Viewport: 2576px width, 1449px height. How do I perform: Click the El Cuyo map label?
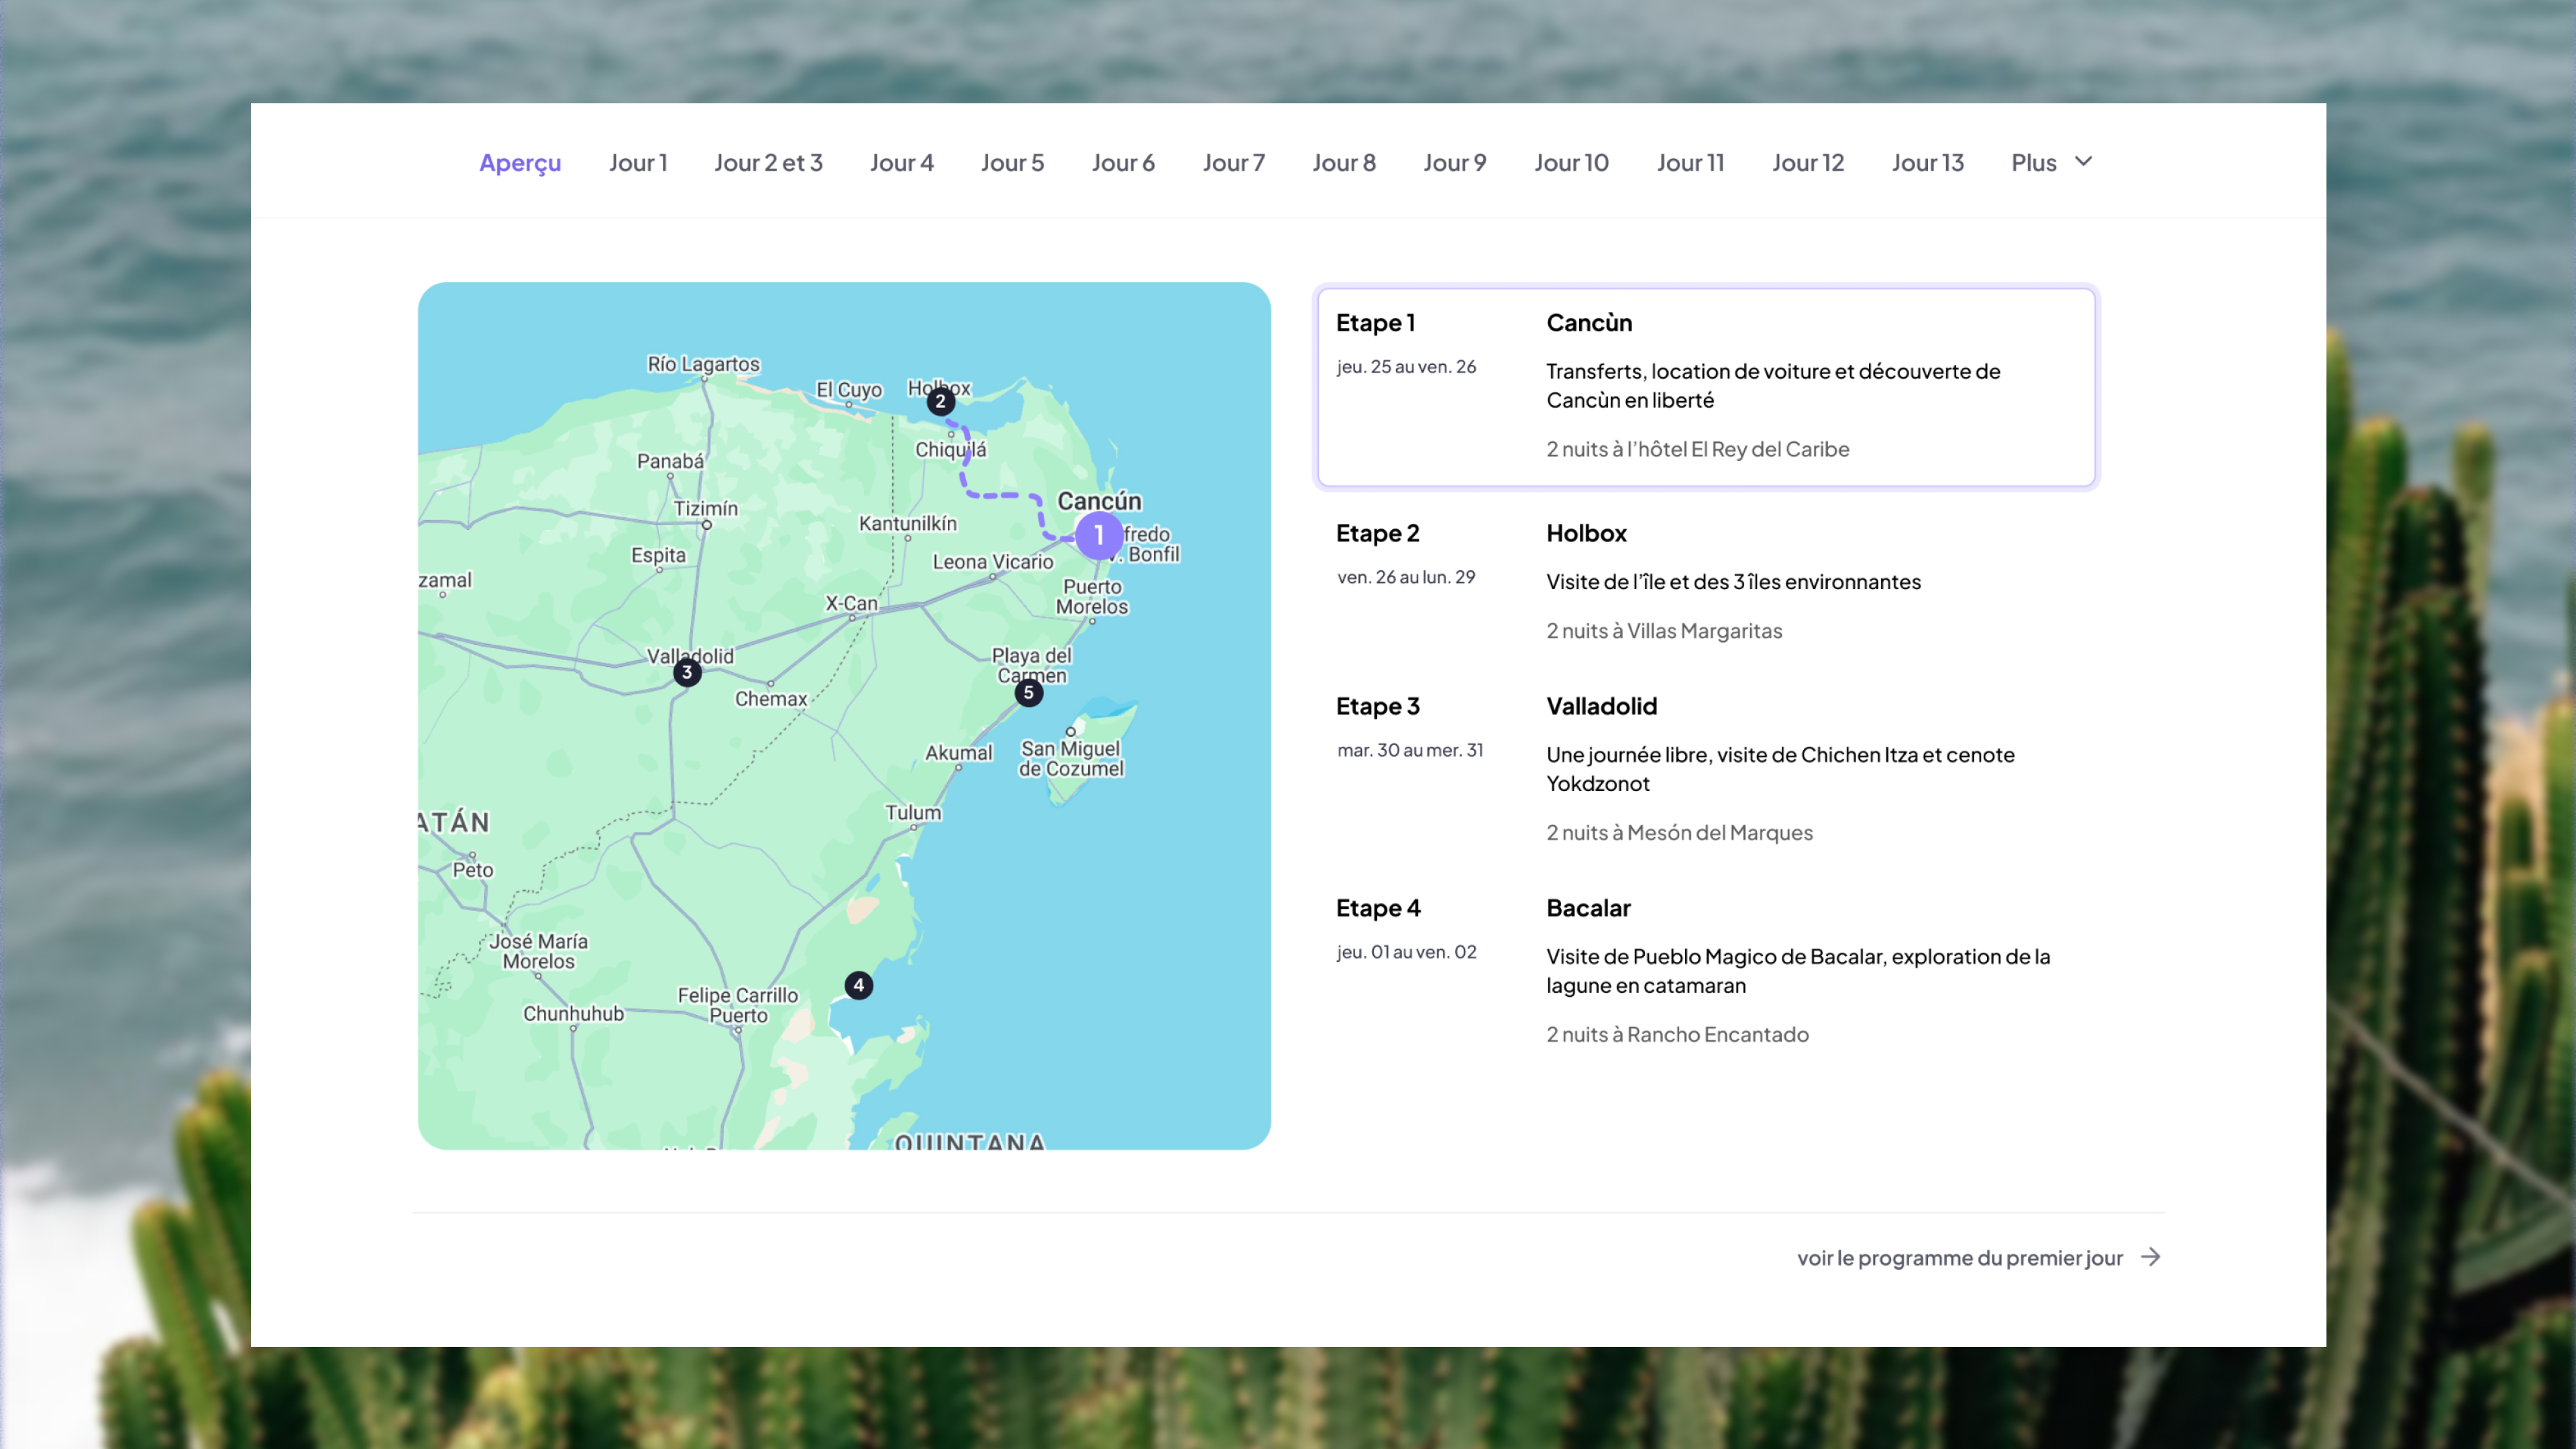tap(849, 390)
